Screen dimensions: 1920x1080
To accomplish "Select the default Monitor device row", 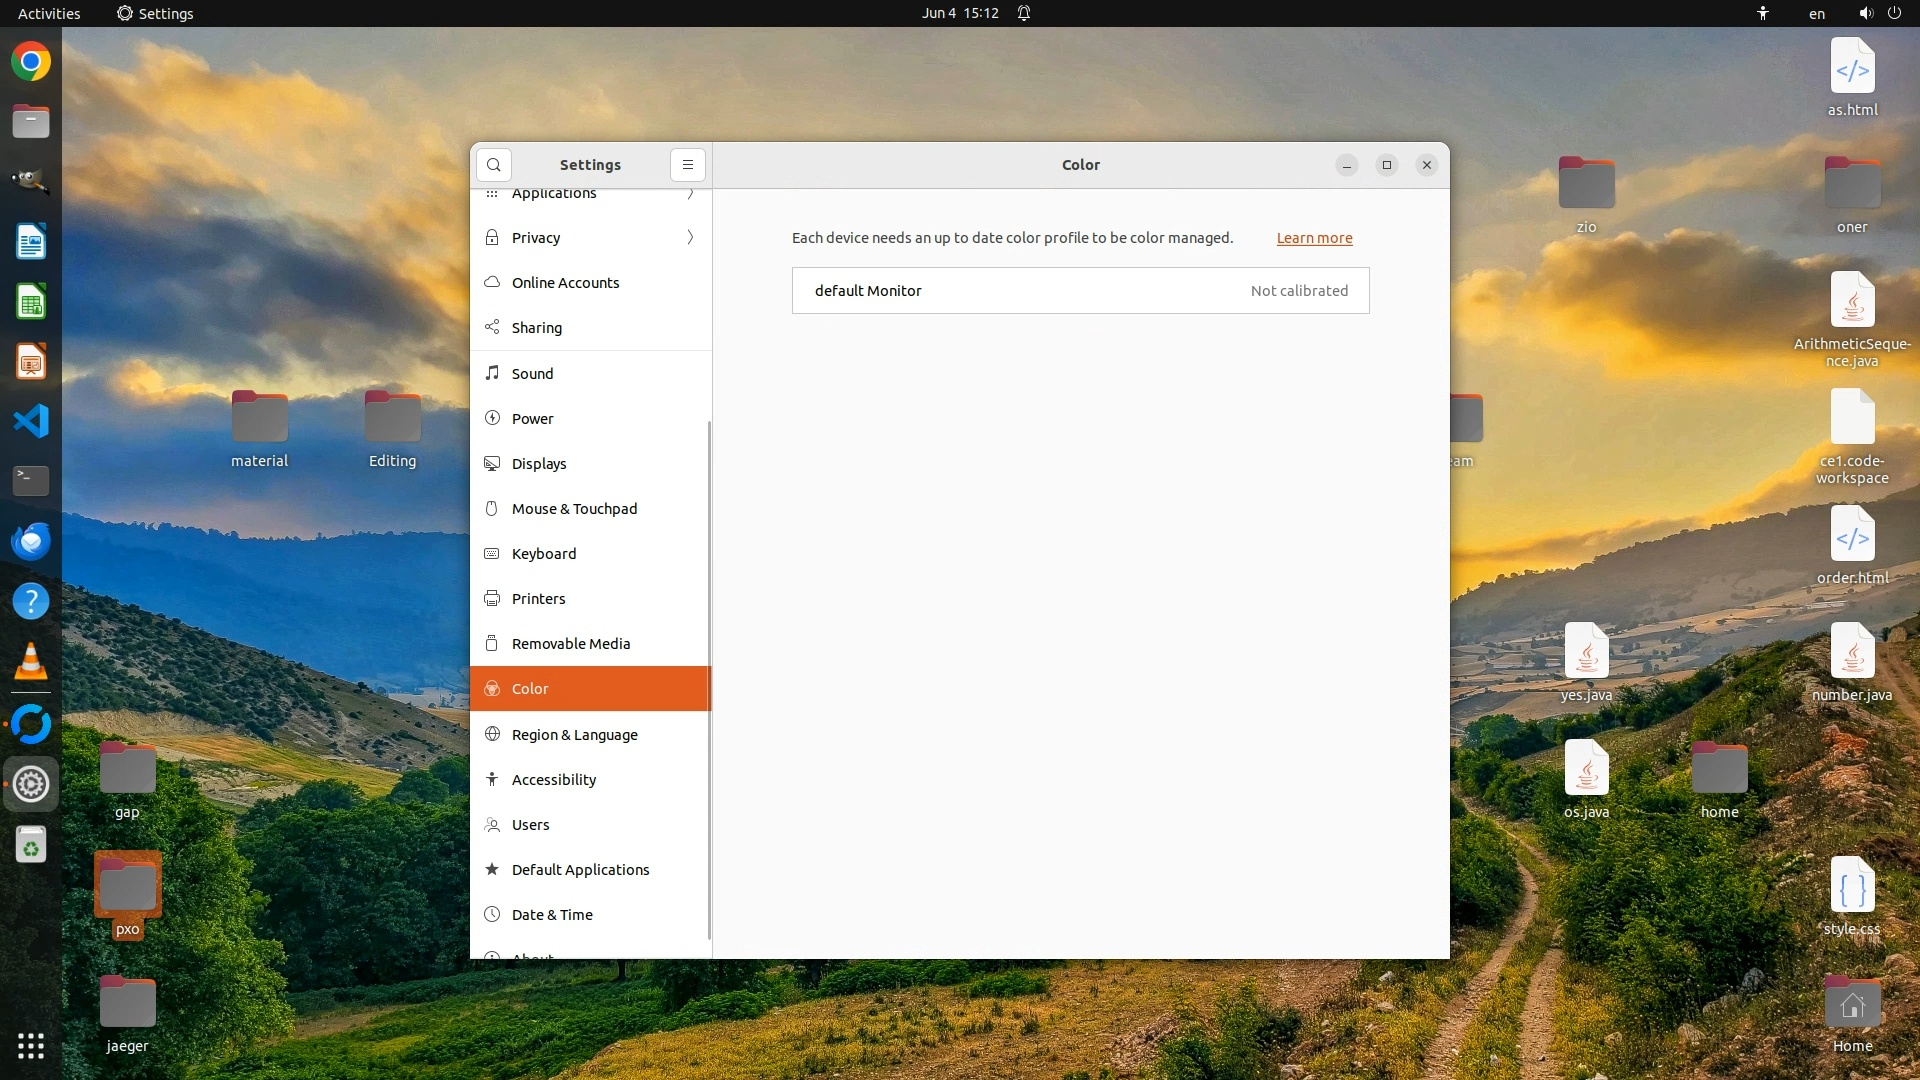I will coord(1080,291).
